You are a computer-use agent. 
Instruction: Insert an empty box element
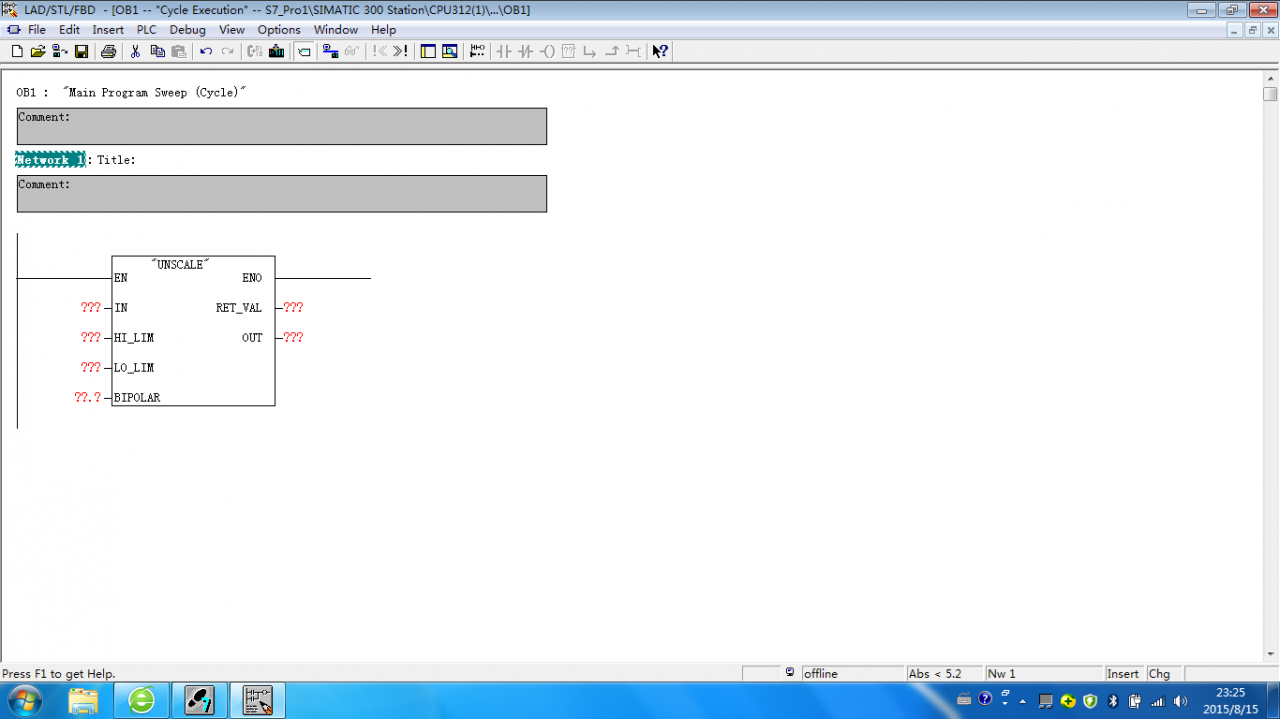(x=568, y=51)
